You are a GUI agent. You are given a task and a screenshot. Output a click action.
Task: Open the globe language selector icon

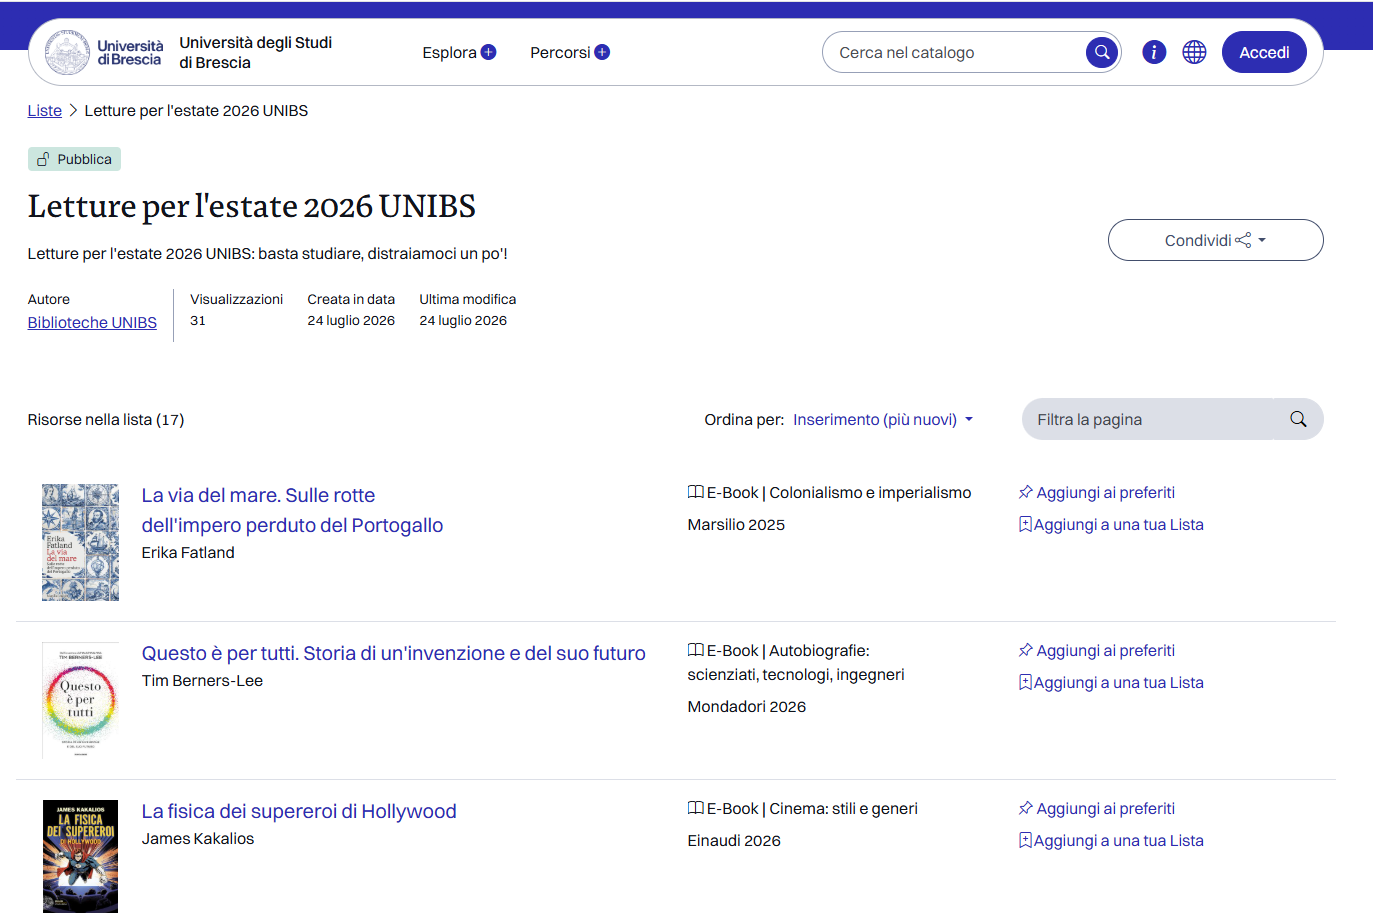[x=1194, y=52]
